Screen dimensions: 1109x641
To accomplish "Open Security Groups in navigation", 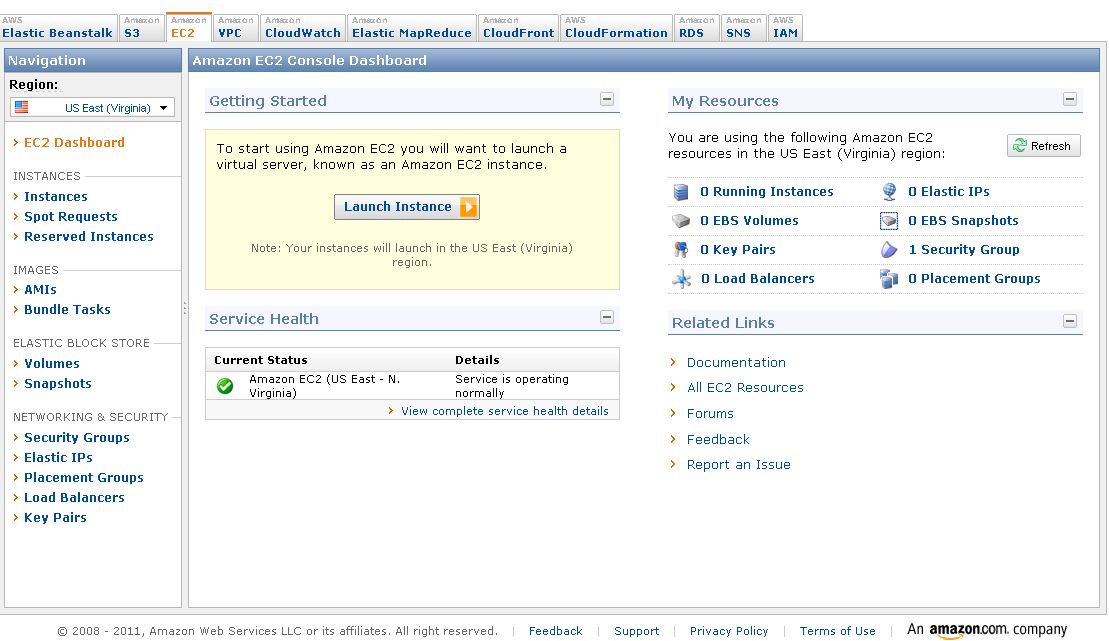I will (76, 438).
